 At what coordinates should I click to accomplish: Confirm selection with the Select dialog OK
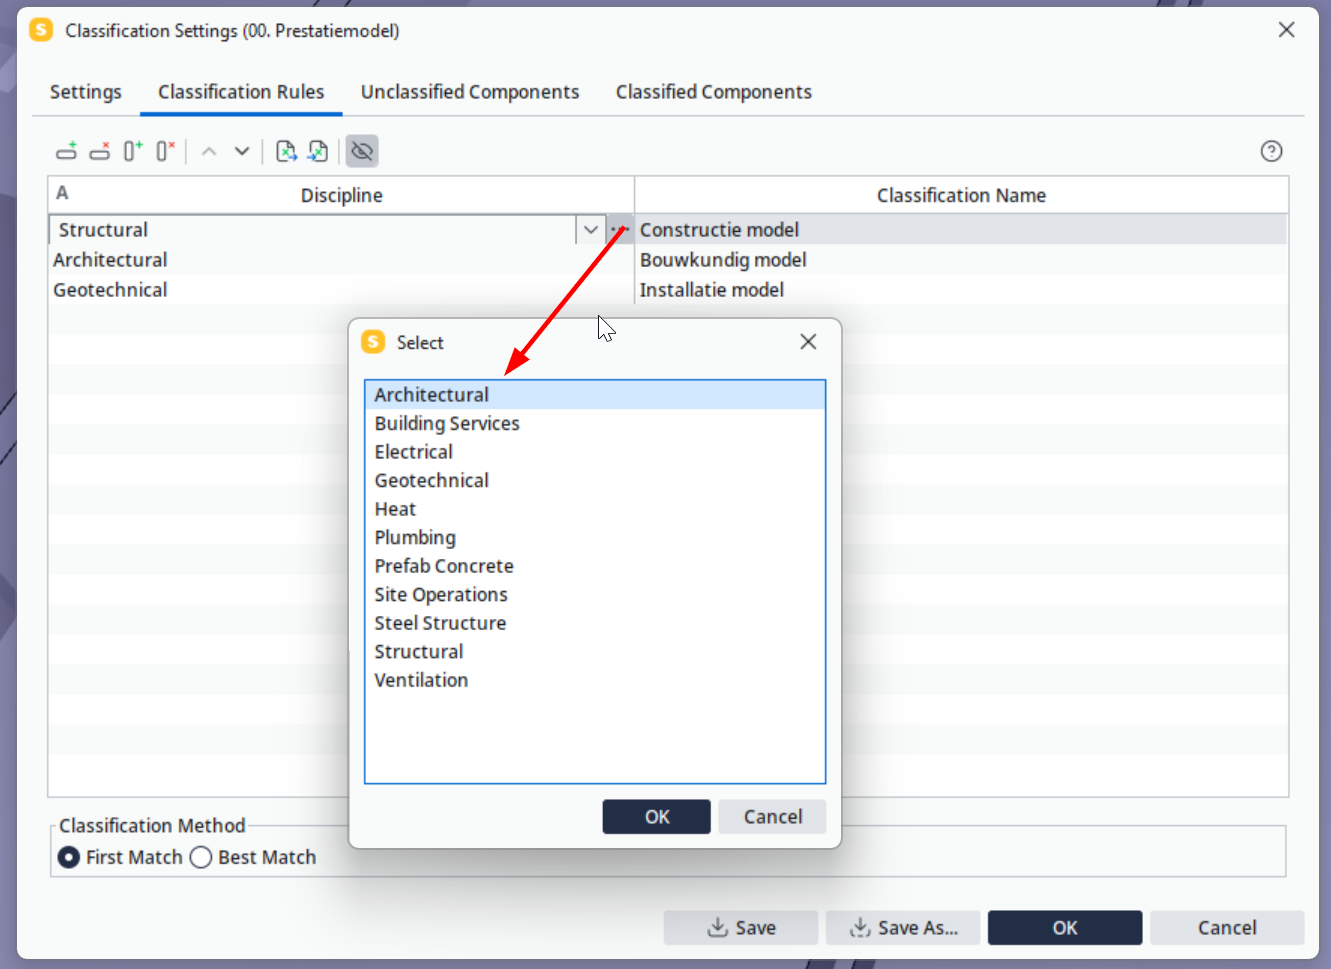(657, 817)
